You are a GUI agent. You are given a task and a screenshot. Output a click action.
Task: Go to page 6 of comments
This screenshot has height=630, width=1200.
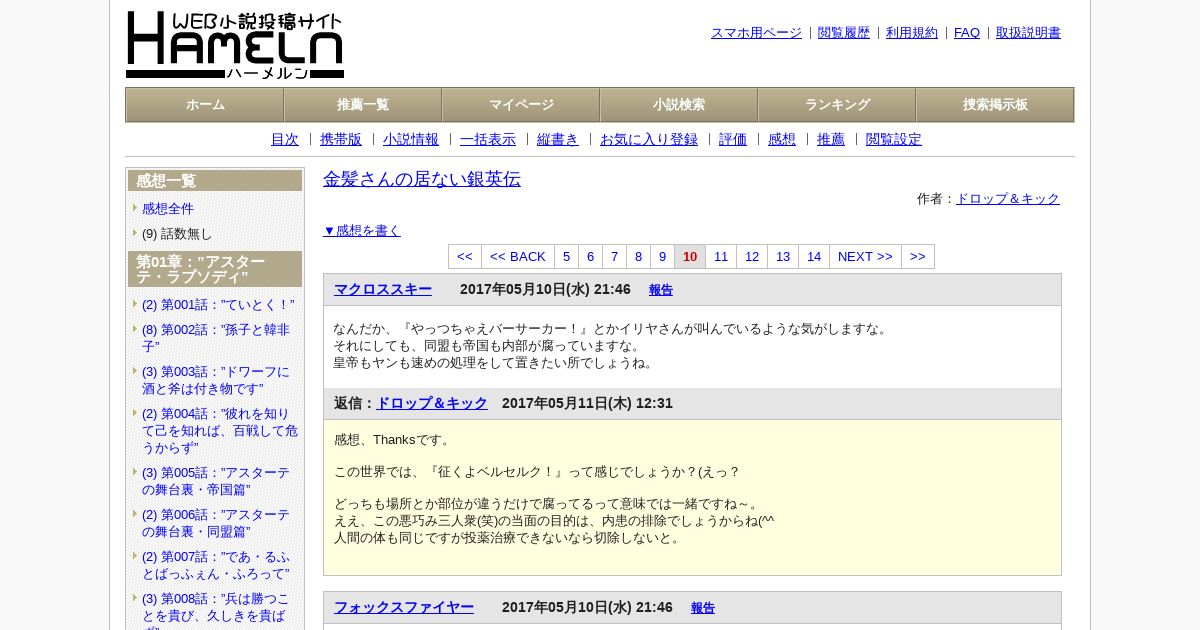pos(591,257)
